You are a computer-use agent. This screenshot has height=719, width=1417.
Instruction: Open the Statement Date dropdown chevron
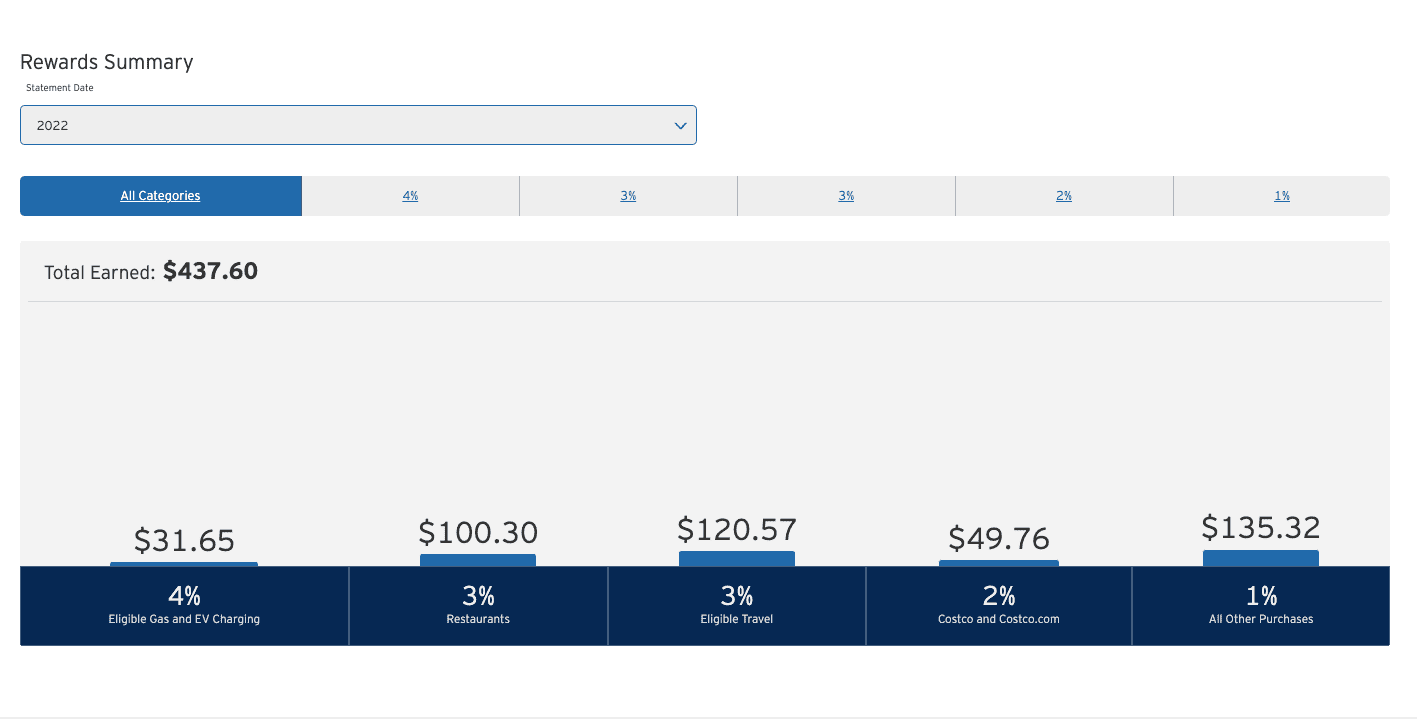coord(681,125)
